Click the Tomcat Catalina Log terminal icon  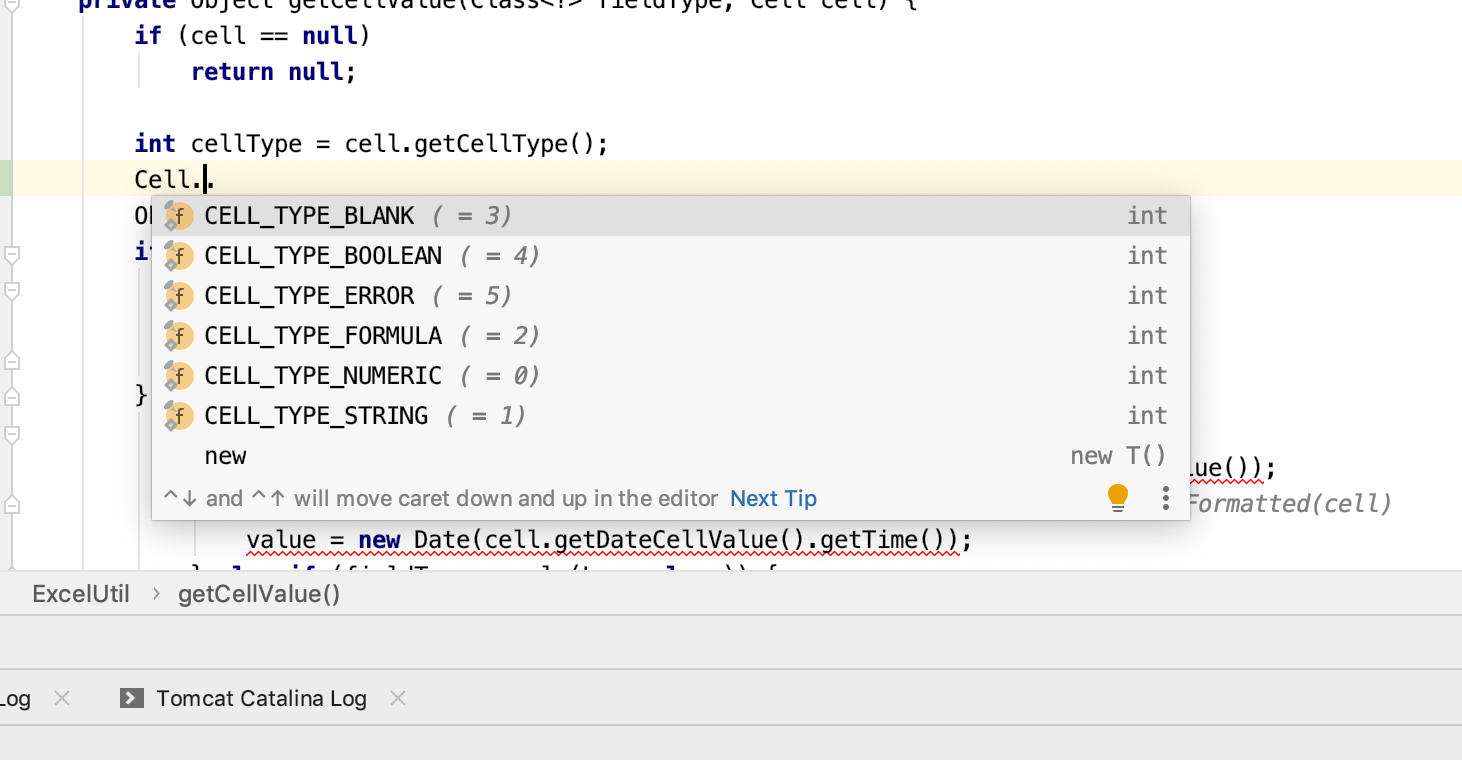click(x=131, y=698)
